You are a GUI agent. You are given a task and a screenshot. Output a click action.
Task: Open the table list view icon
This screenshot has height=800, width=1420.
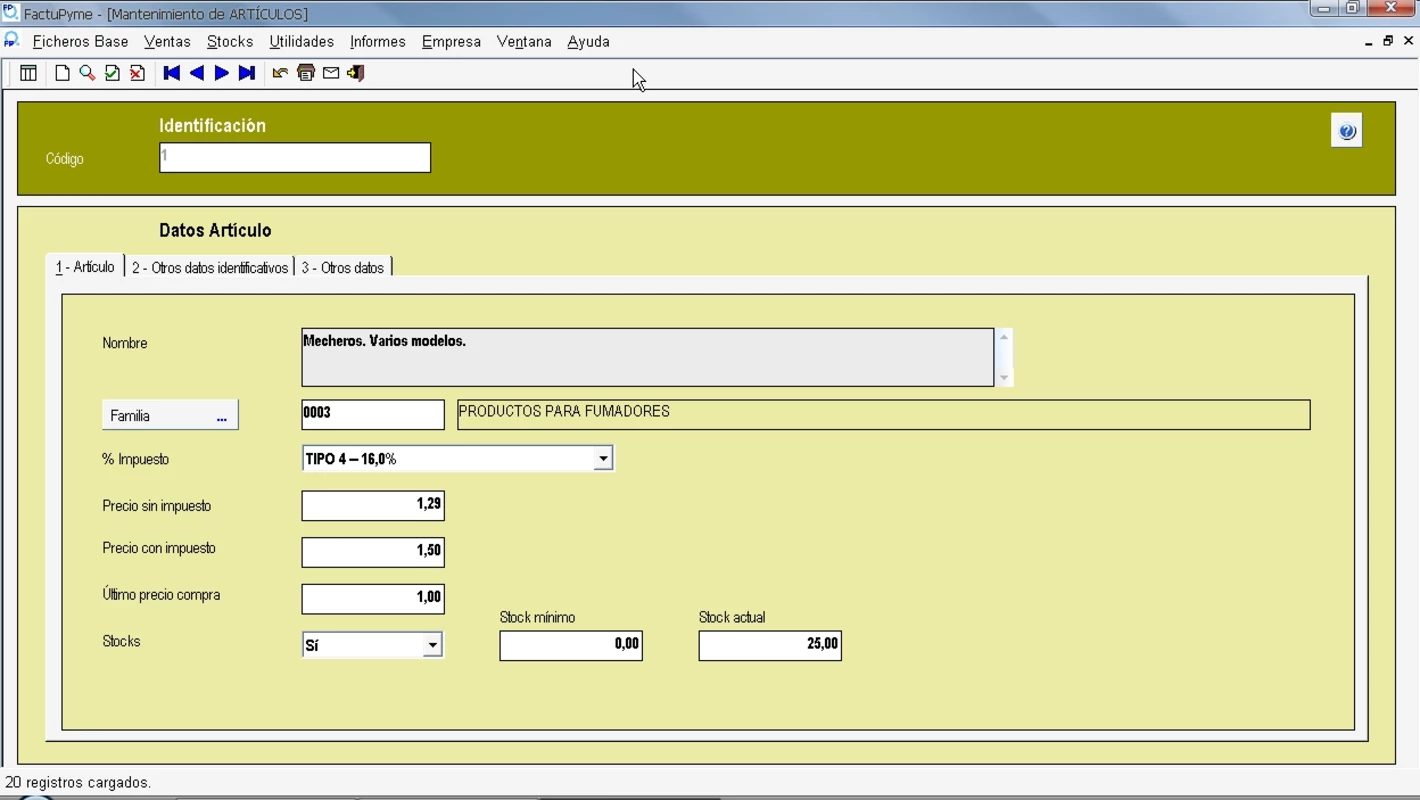point(28,73)
